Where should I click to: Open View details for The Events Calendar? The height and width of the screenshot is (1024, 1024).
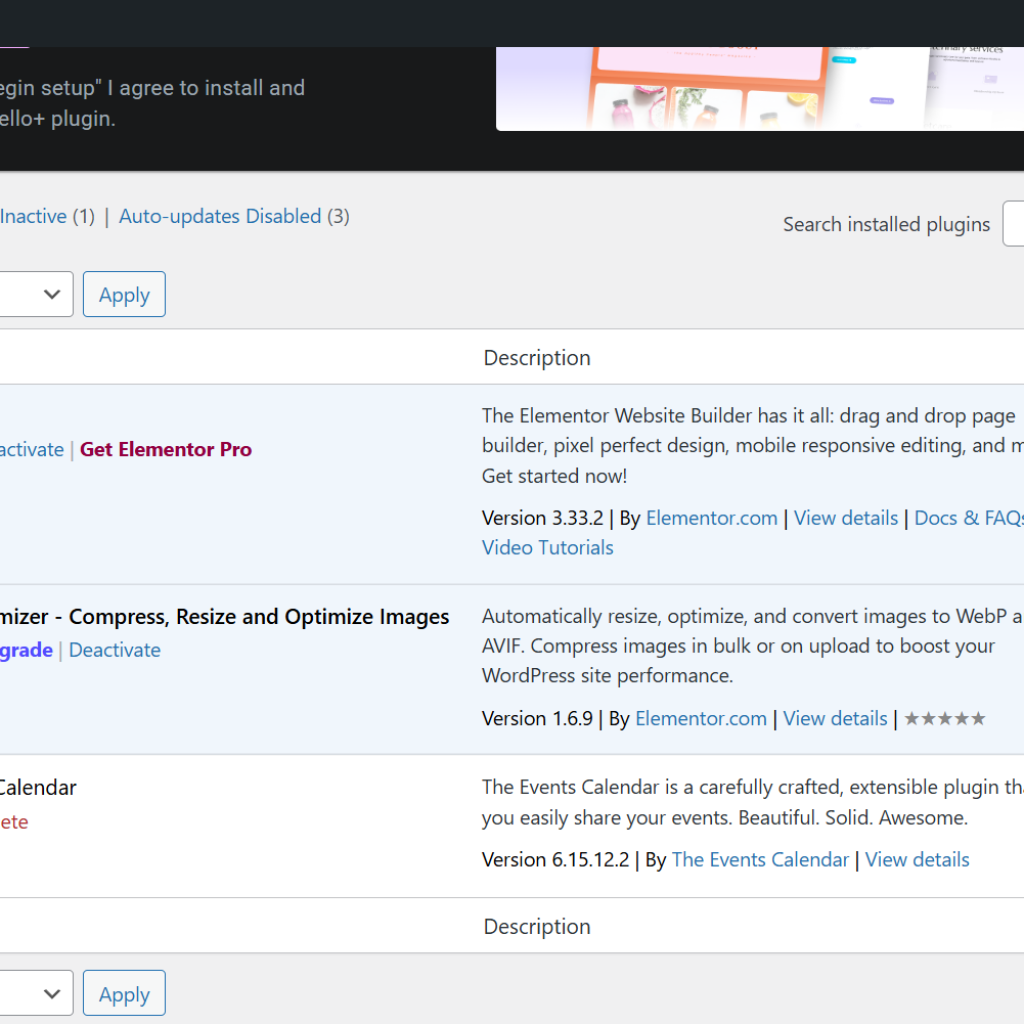coord(917,860)
